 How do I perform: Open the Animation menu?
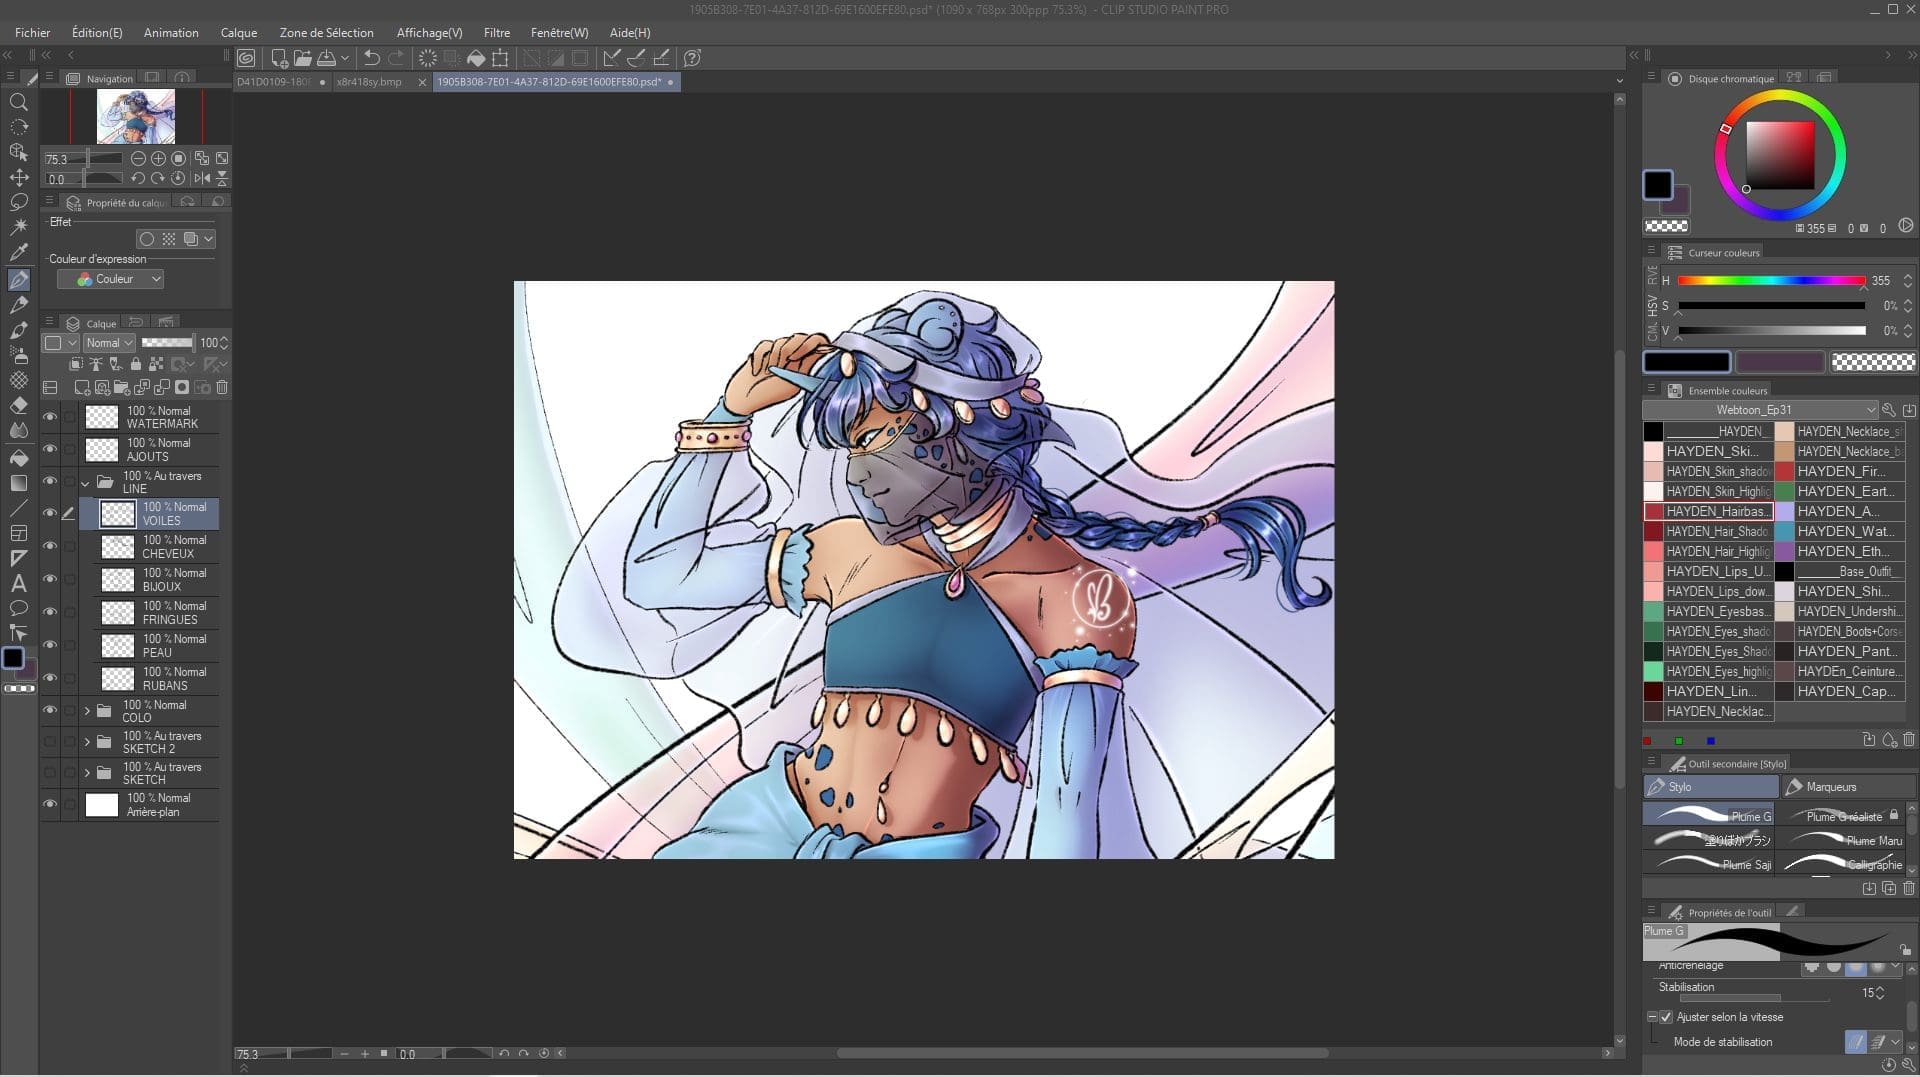(171, 32)
